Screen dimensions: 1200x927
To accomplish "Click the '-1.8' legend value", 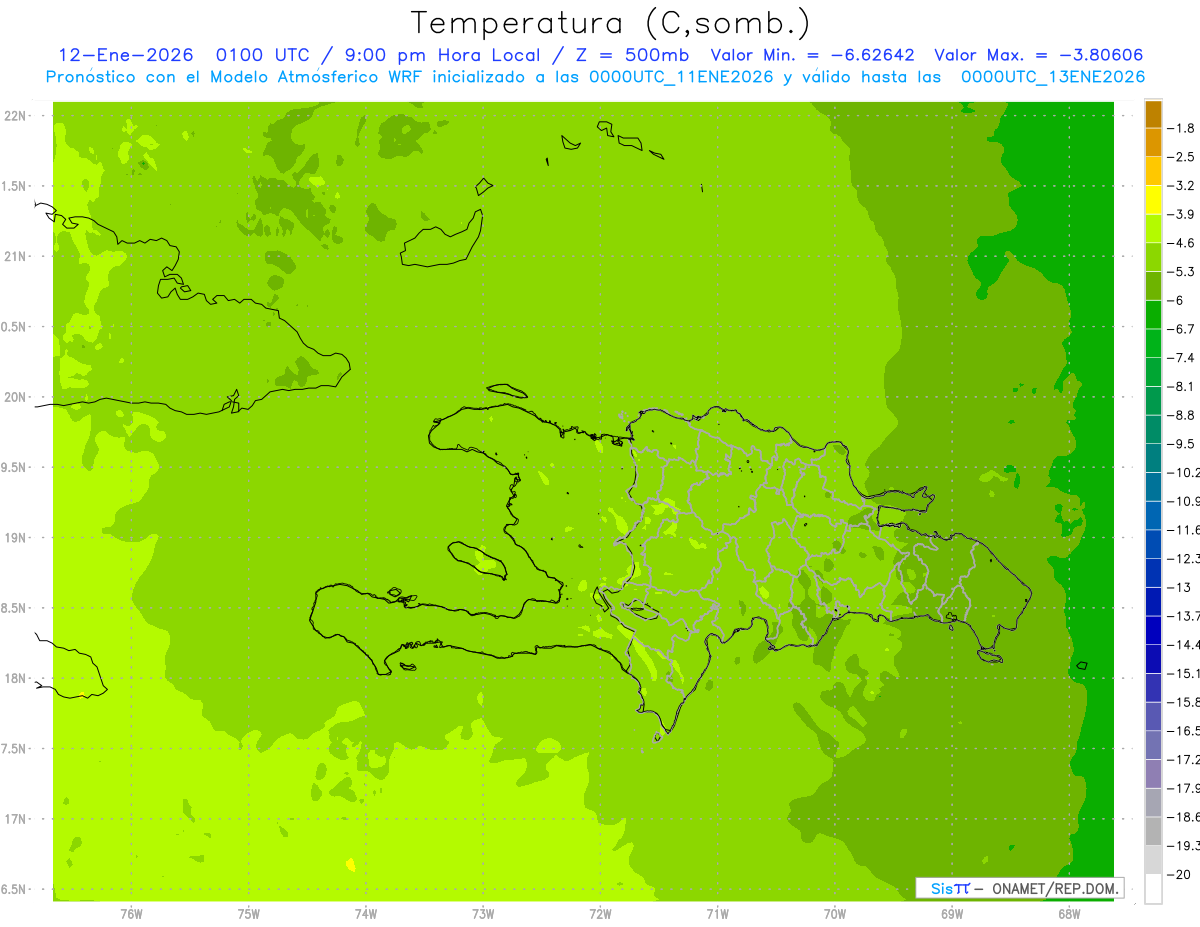I will pos(1182,128).
